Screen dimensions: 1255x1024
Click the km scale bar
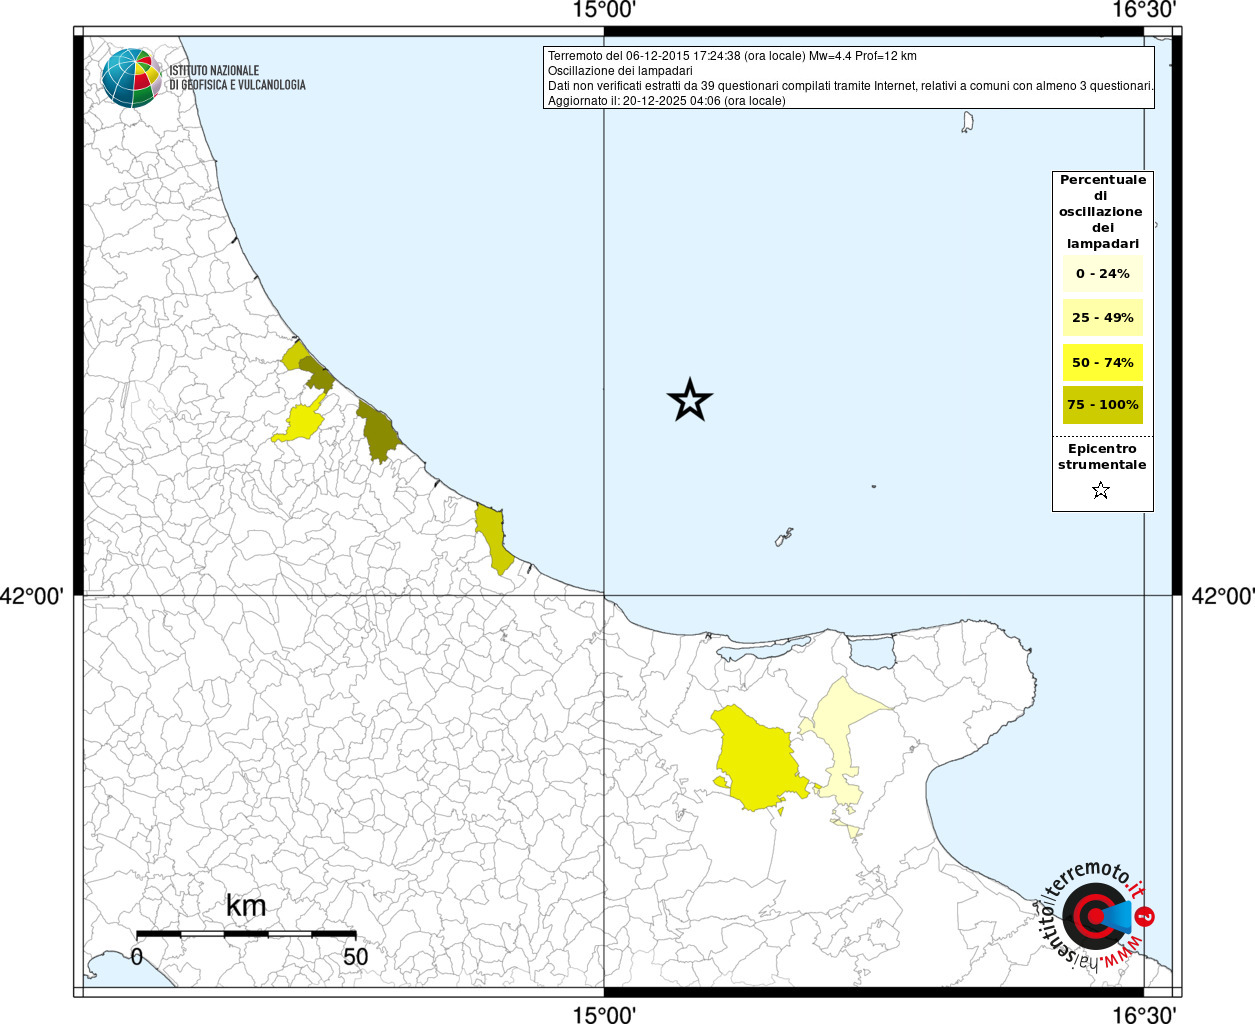tap(245, 934)
